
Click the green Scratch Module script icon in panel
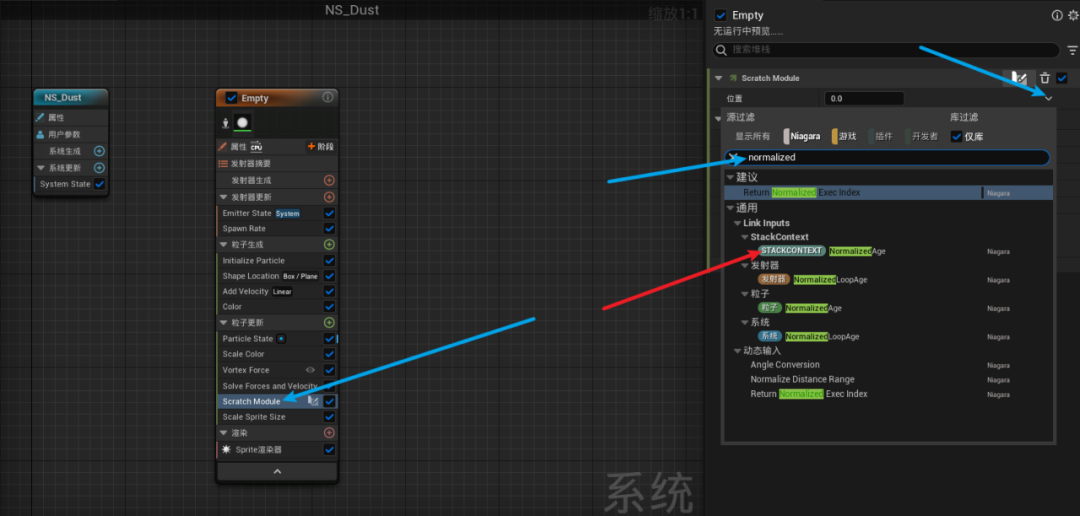[x=734, y=79]
